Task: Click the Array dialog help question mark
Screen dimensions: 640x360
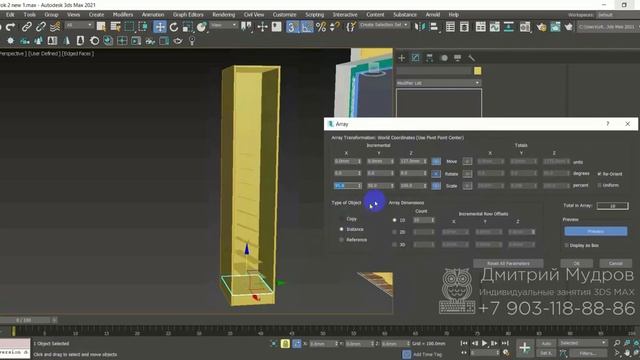Action: click(x=608, y=124)
